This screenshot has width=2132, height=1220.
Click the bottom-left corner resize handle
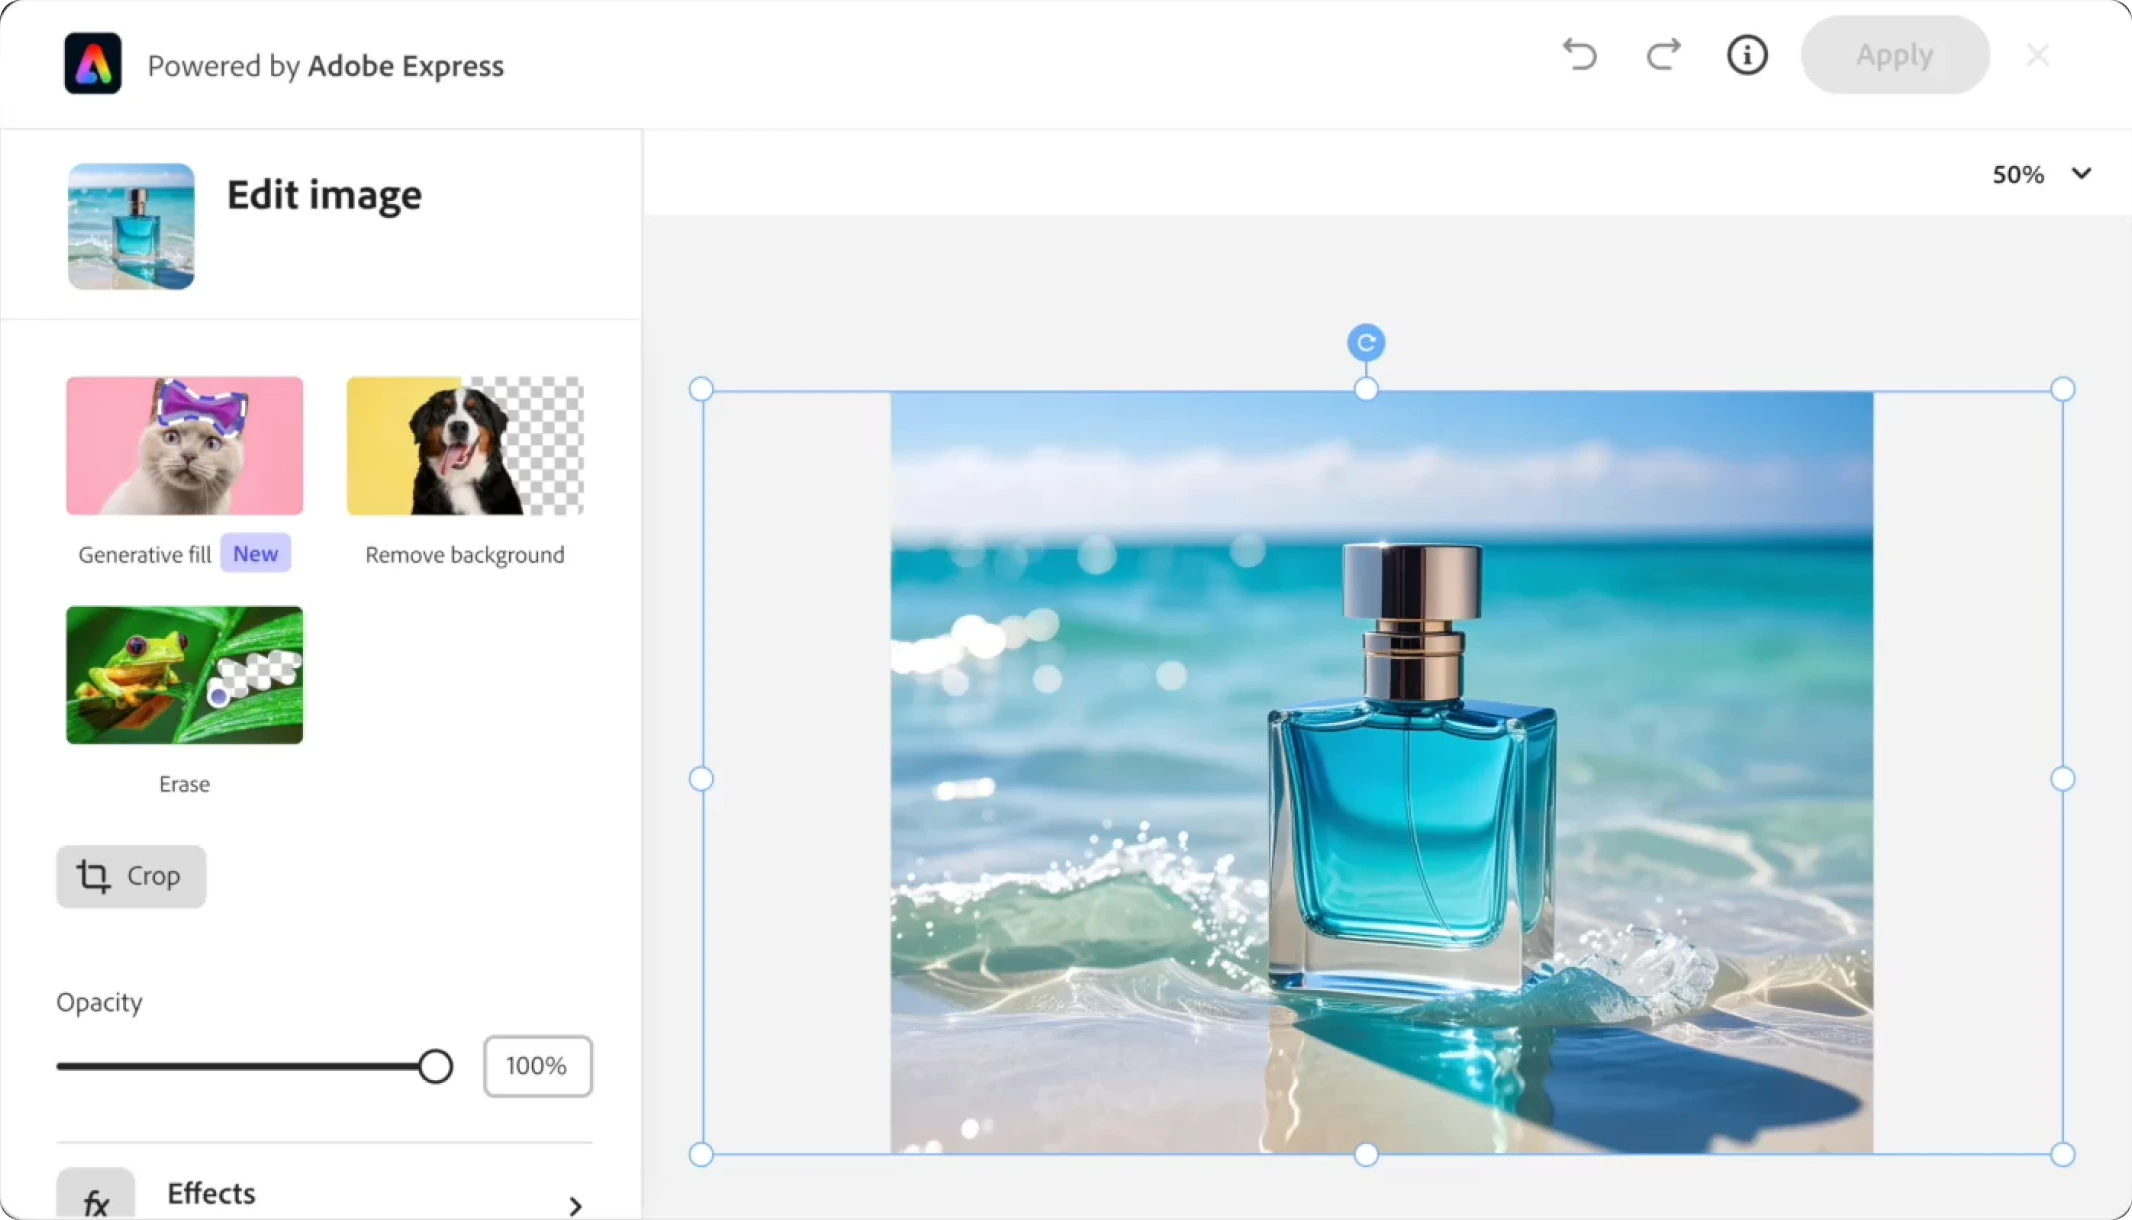(x=701, y=1155)
